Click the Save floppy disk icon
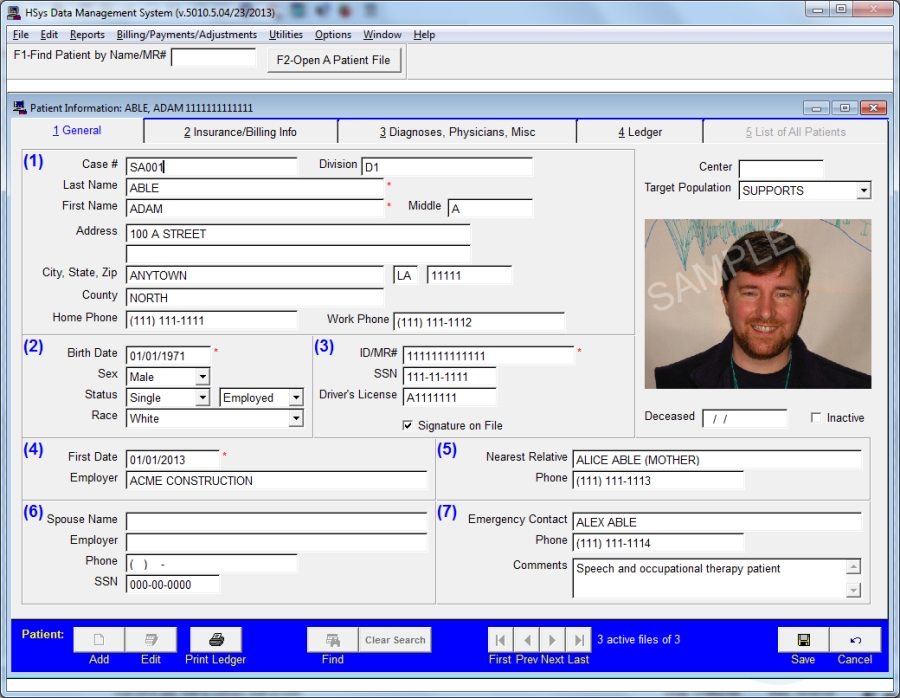Screen dimensions: 900x698 (x=803, y=640)
